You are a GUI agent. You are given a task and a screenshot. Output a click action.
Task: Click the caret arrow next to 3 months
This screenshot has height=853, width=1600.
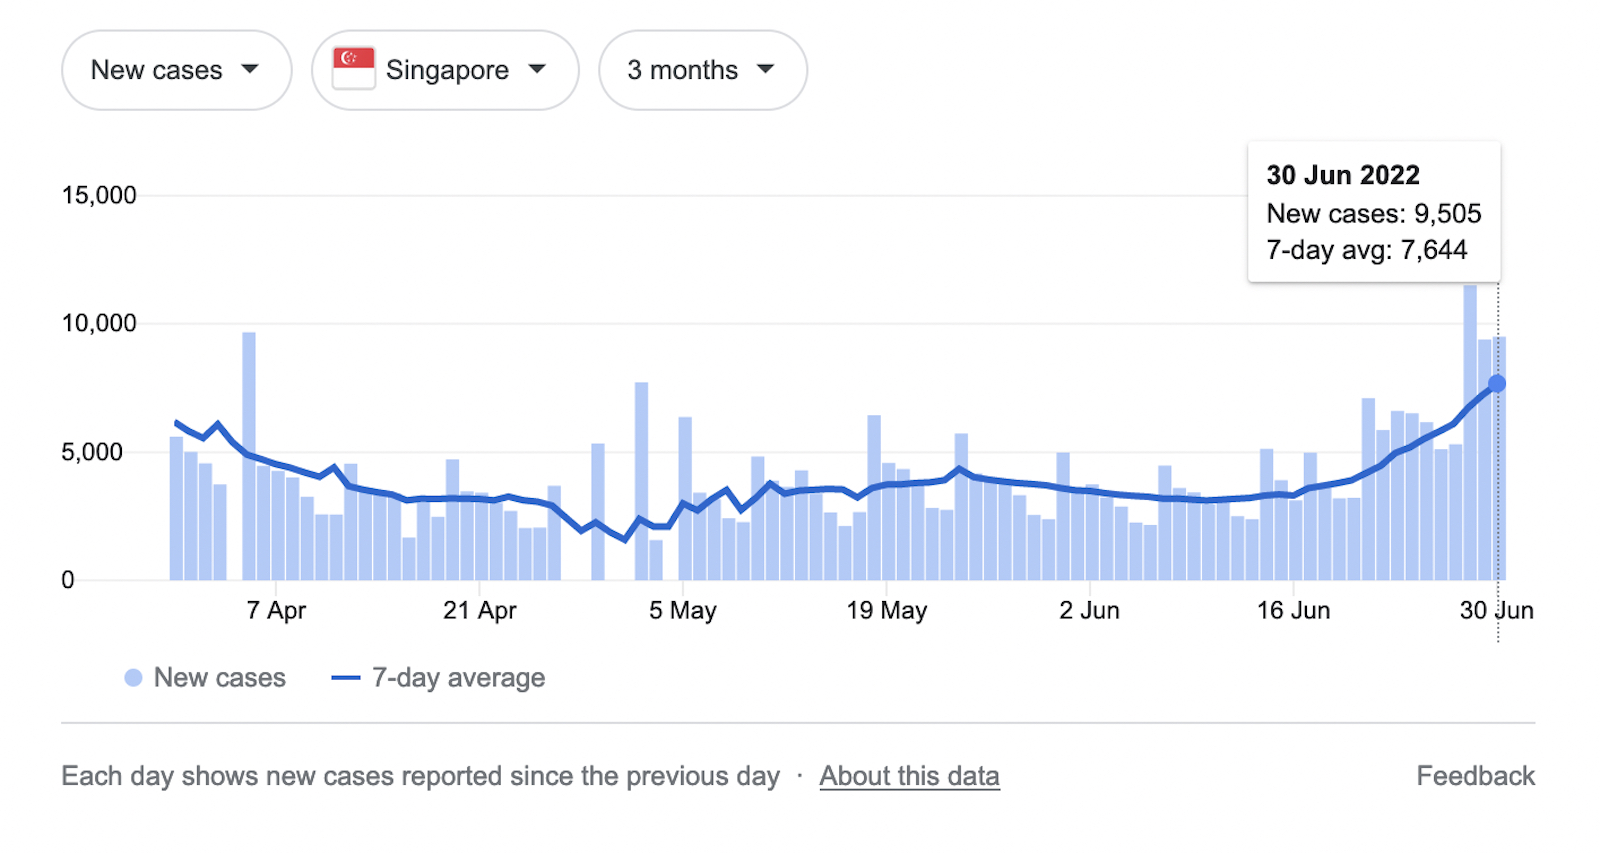click(x=766, y=69)
